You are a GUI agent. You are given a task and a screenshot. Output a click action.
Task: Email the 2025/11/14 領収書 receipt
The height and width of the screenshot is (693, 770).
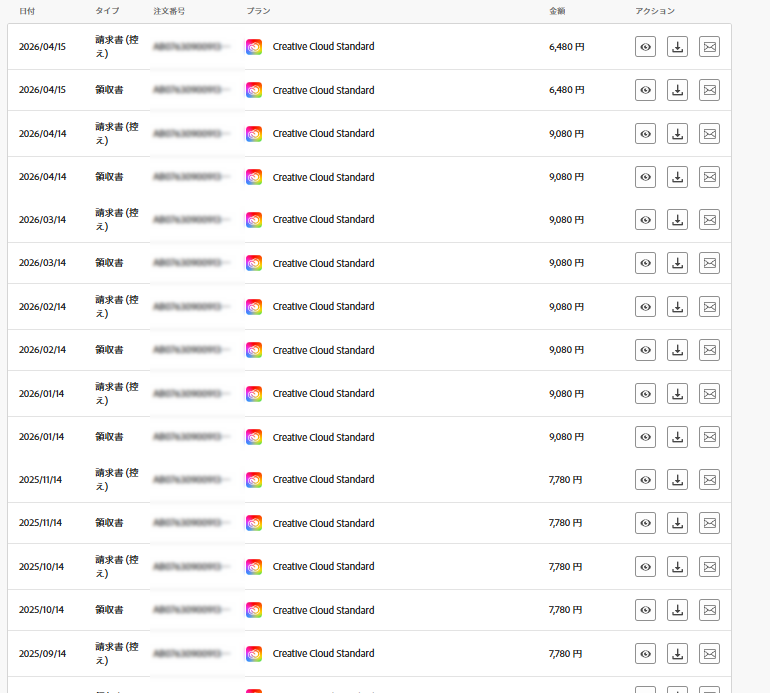pyautogui.click(x=710, y=523)
